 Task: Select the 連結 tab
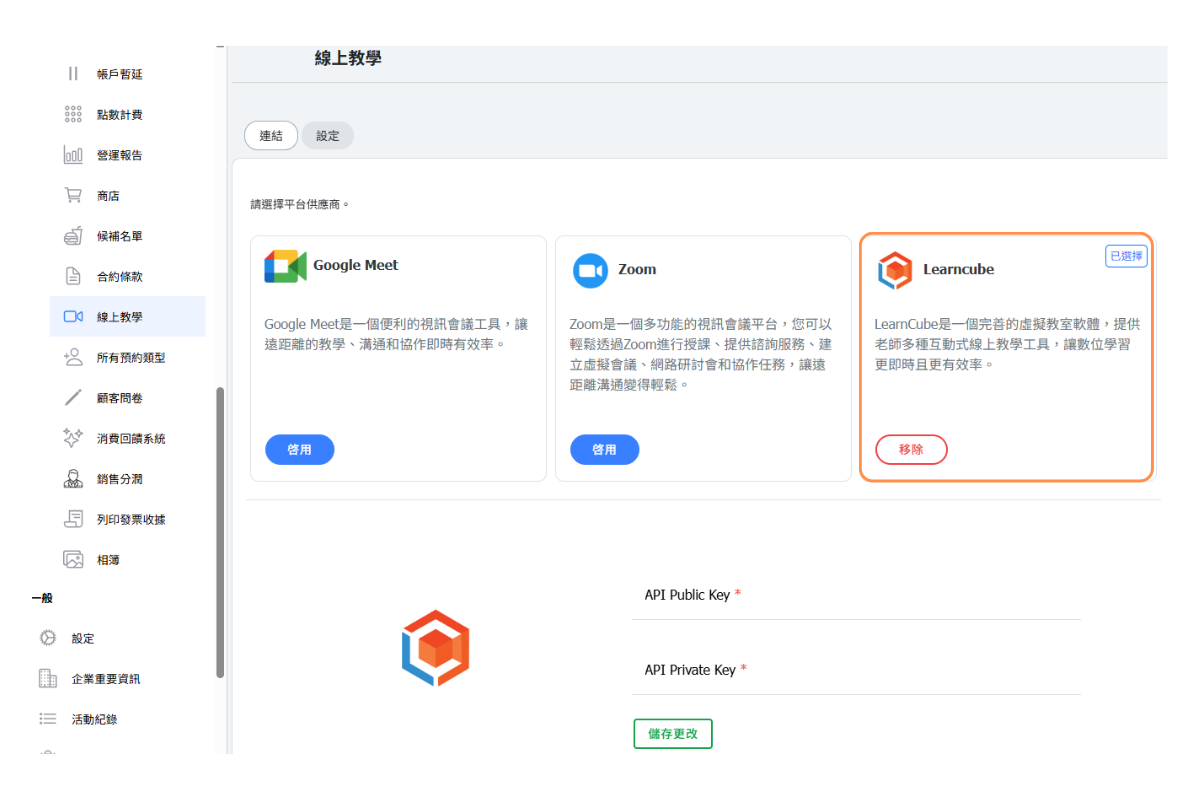(x=271, y=136)
